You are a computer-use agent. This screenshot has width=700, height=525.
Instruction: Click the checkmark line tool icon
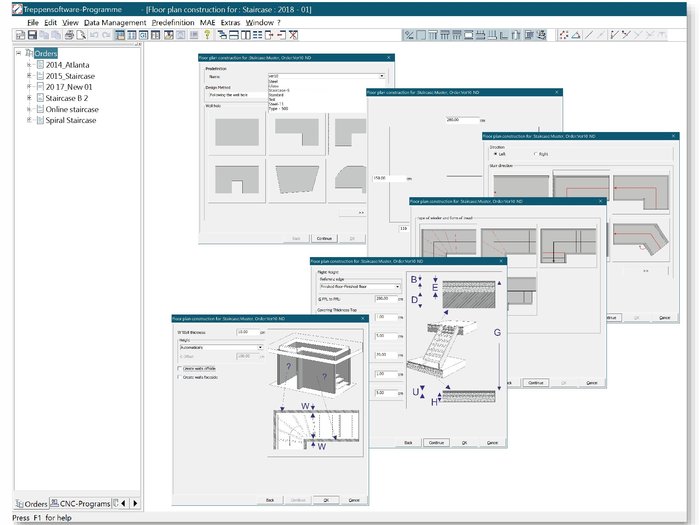point(614,35)
